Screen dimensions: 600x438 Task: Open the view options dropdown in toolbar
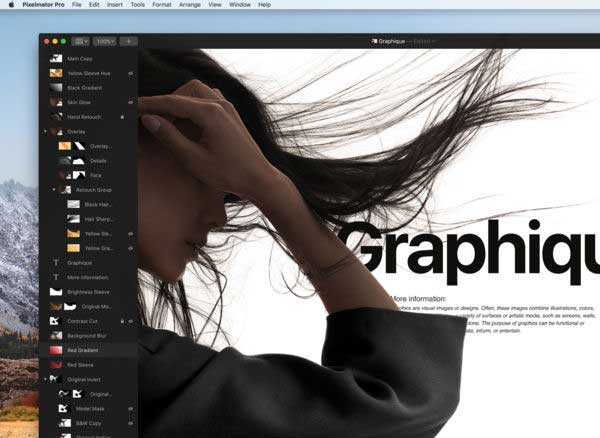pyautogui.click(x=80, y=41)
